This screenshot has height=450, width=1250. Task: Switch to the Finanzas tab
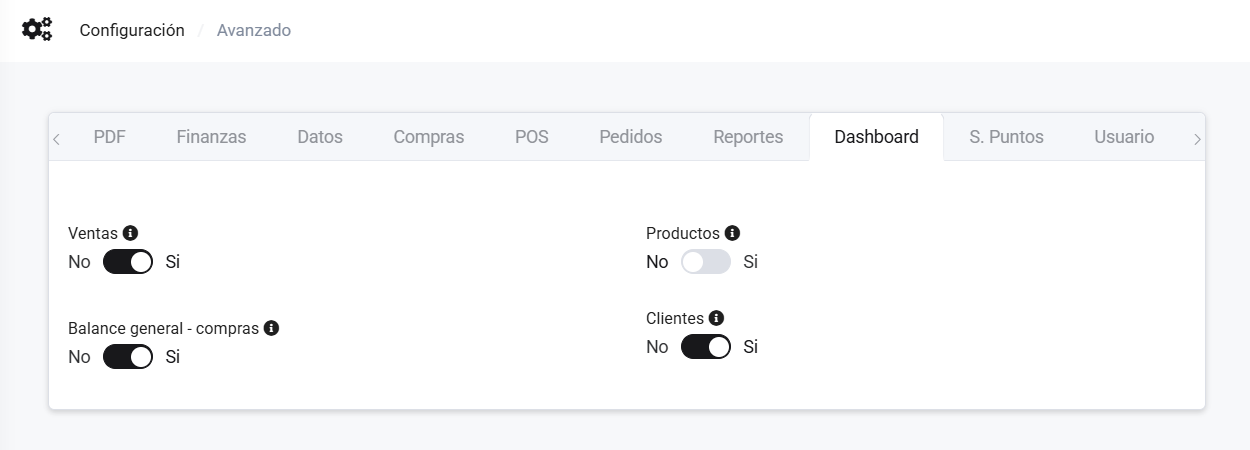[x=211, y=137]
